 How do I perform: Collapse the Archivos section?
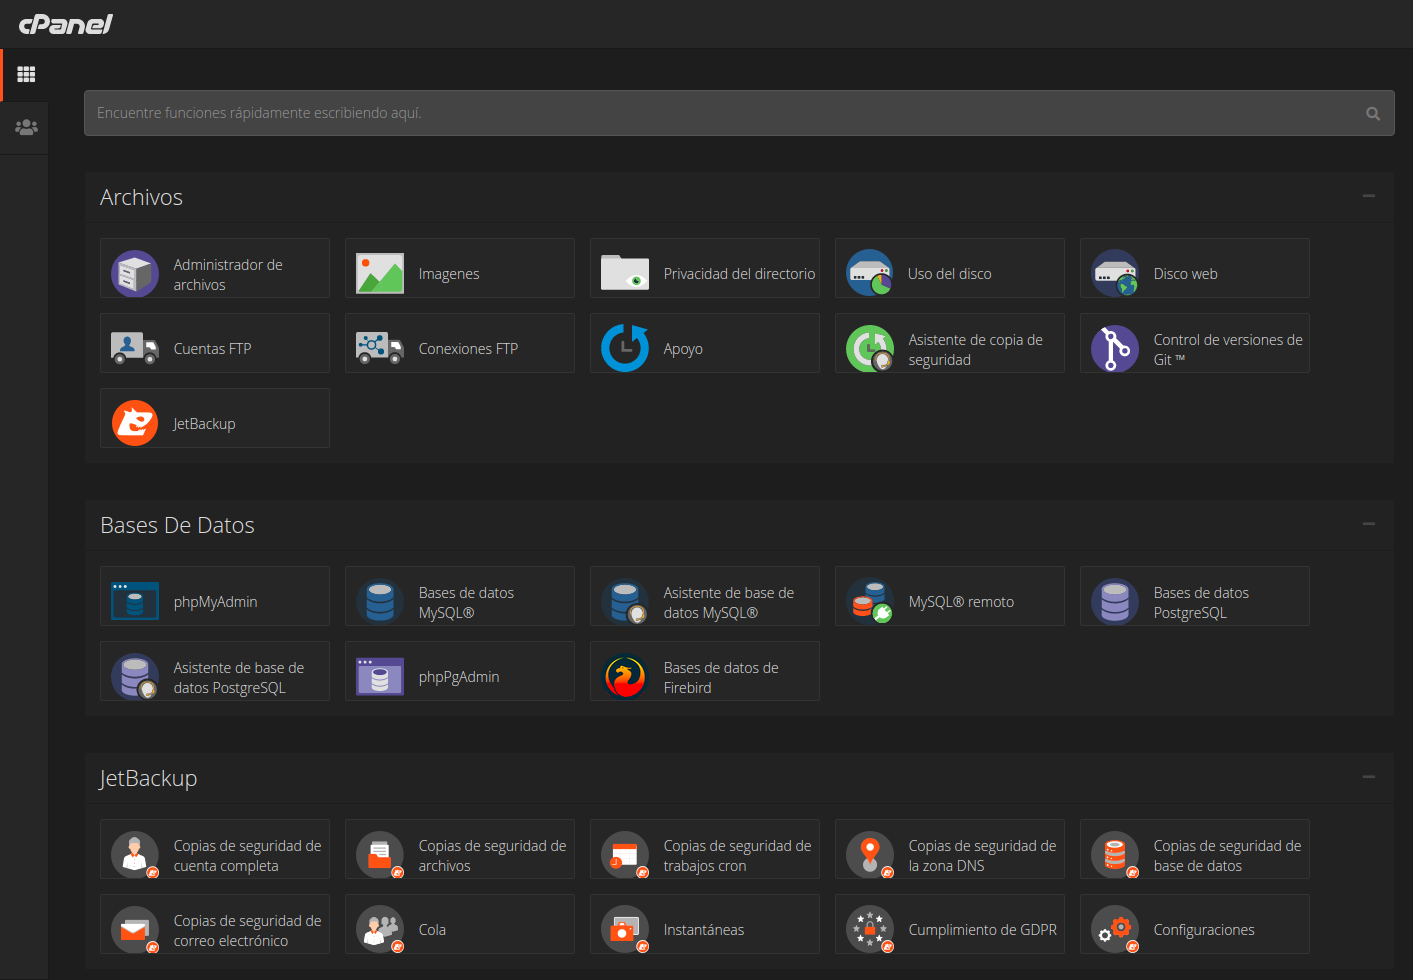click(1369, 196)
